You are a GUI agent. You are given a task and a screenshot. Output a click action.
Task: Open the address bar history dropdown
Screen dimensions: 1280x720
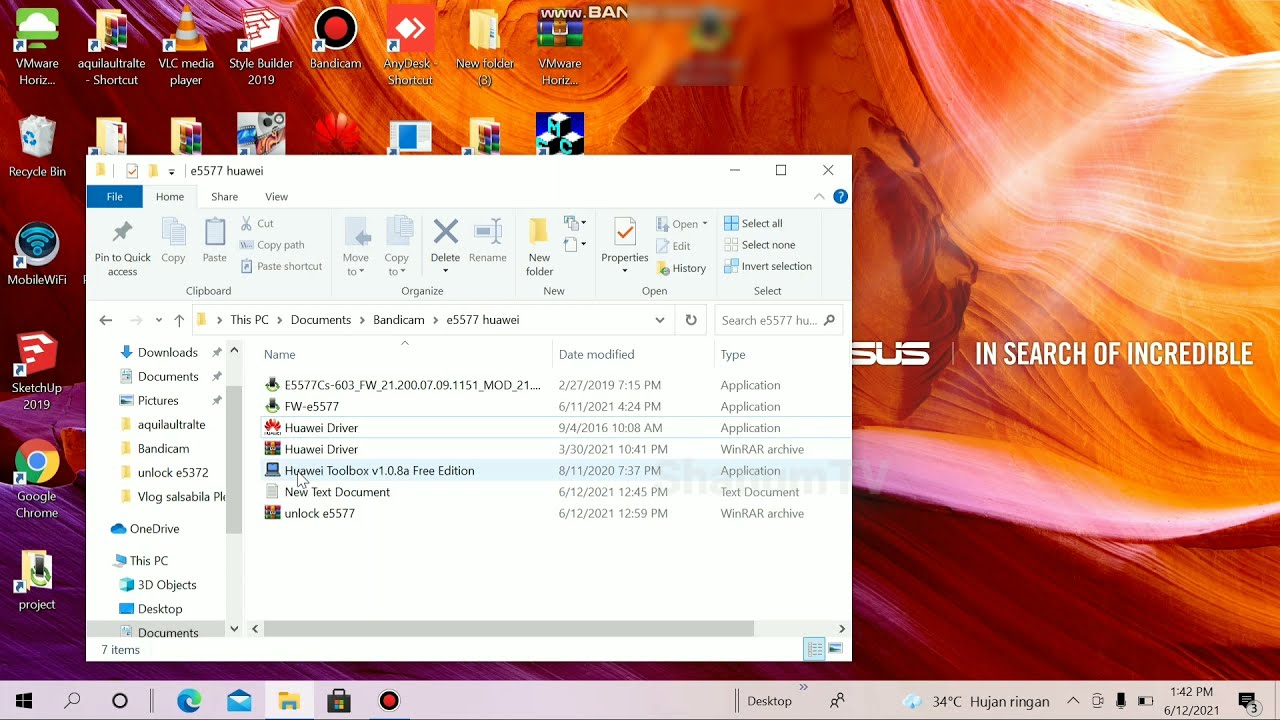coord(660,320)
